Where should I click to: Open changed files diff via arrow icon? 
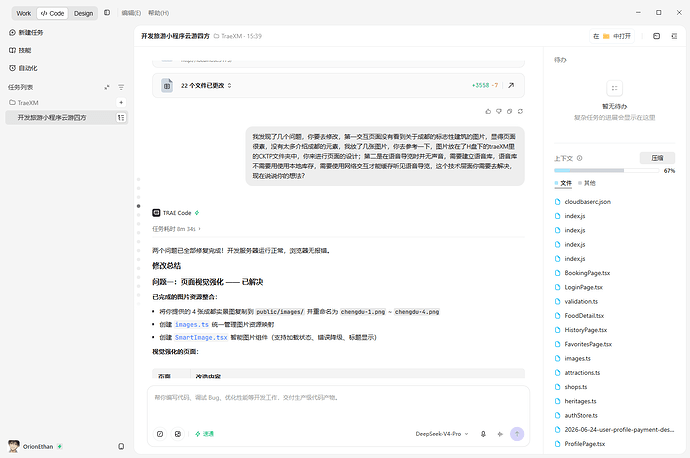(511, 85)
